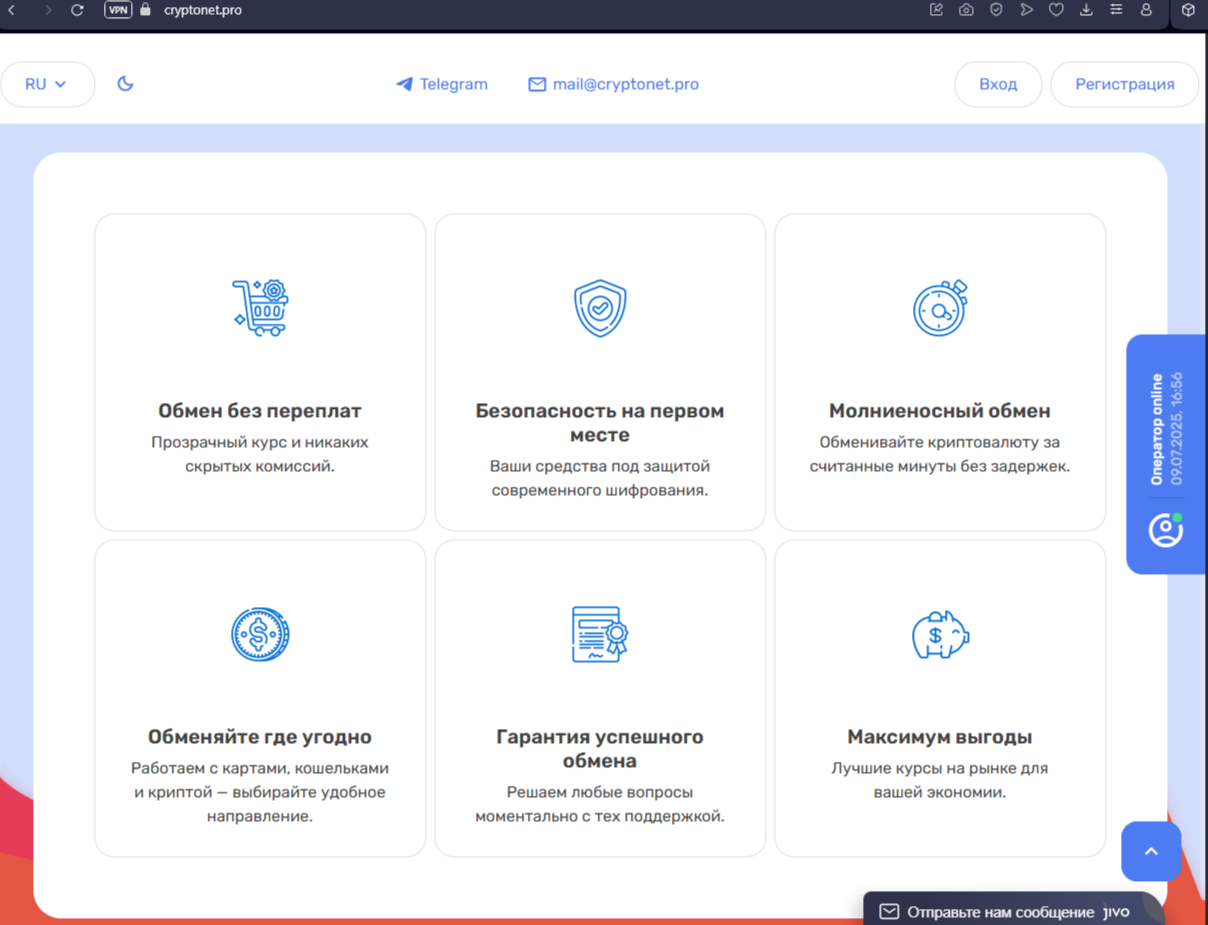
Task: Open the cube extensions icon
Action: tap(1188, 10)
